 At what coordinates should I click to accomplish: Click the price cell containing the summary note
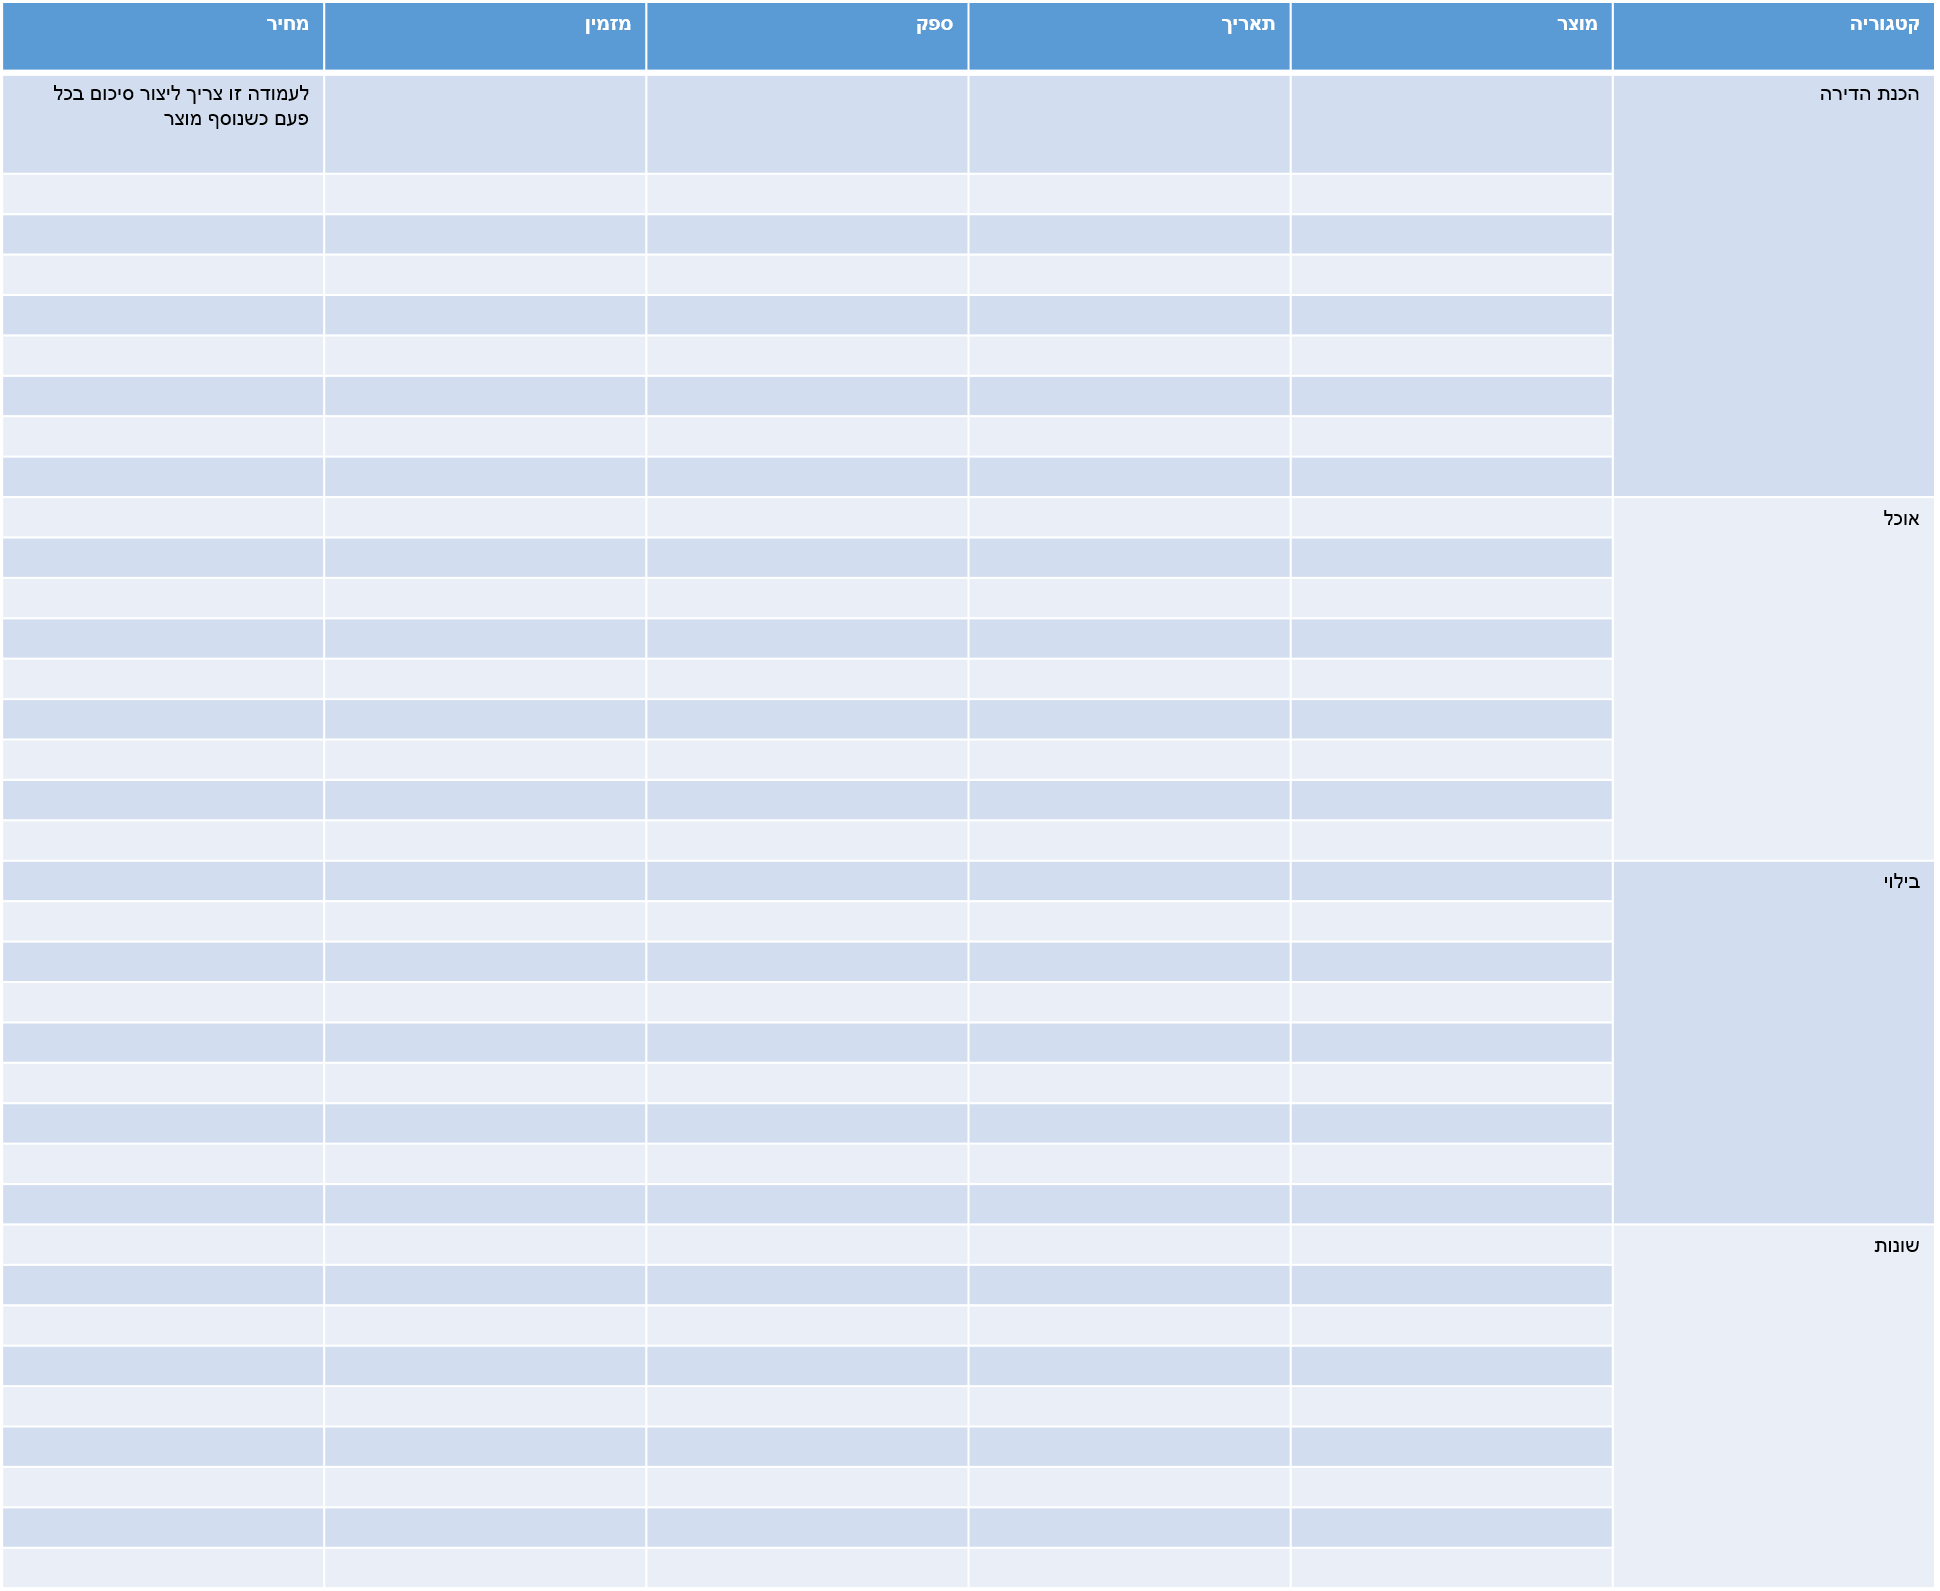pos(163,124)
